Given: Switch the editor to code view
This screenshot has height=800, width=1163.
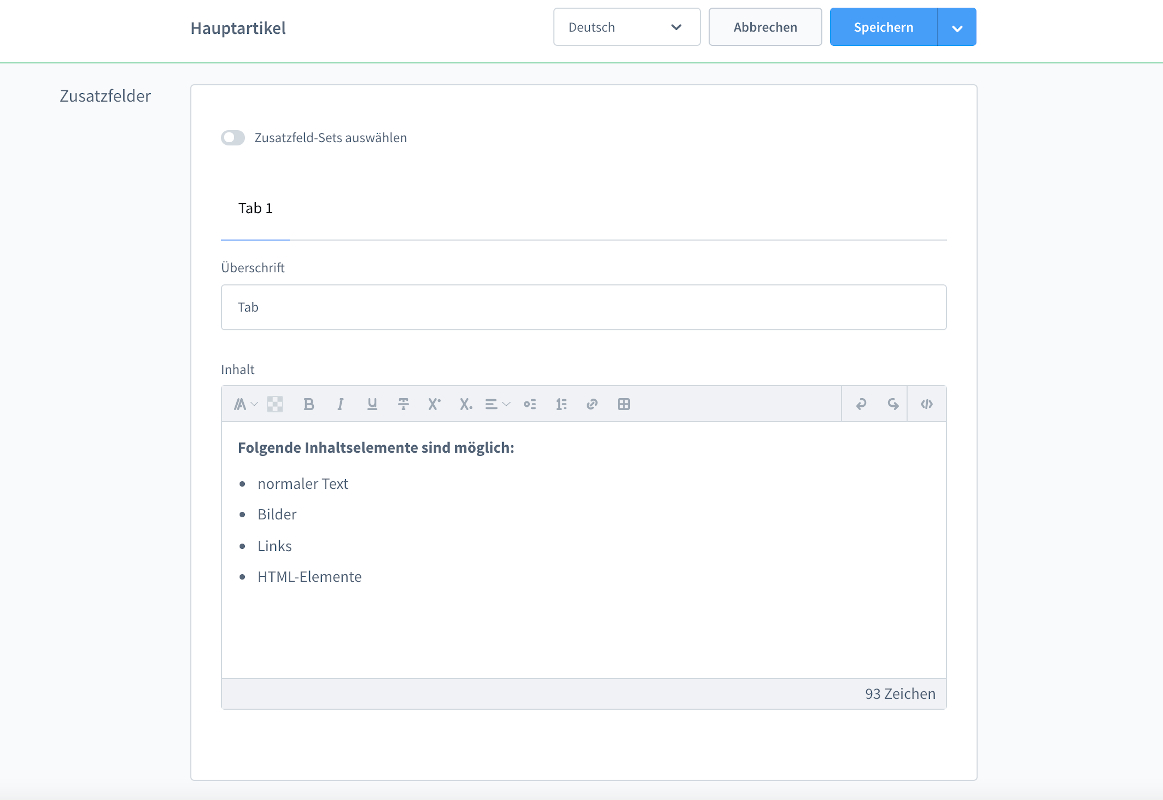Looking at the screenshot, I should pyautogui.click(x=927, y=404).
